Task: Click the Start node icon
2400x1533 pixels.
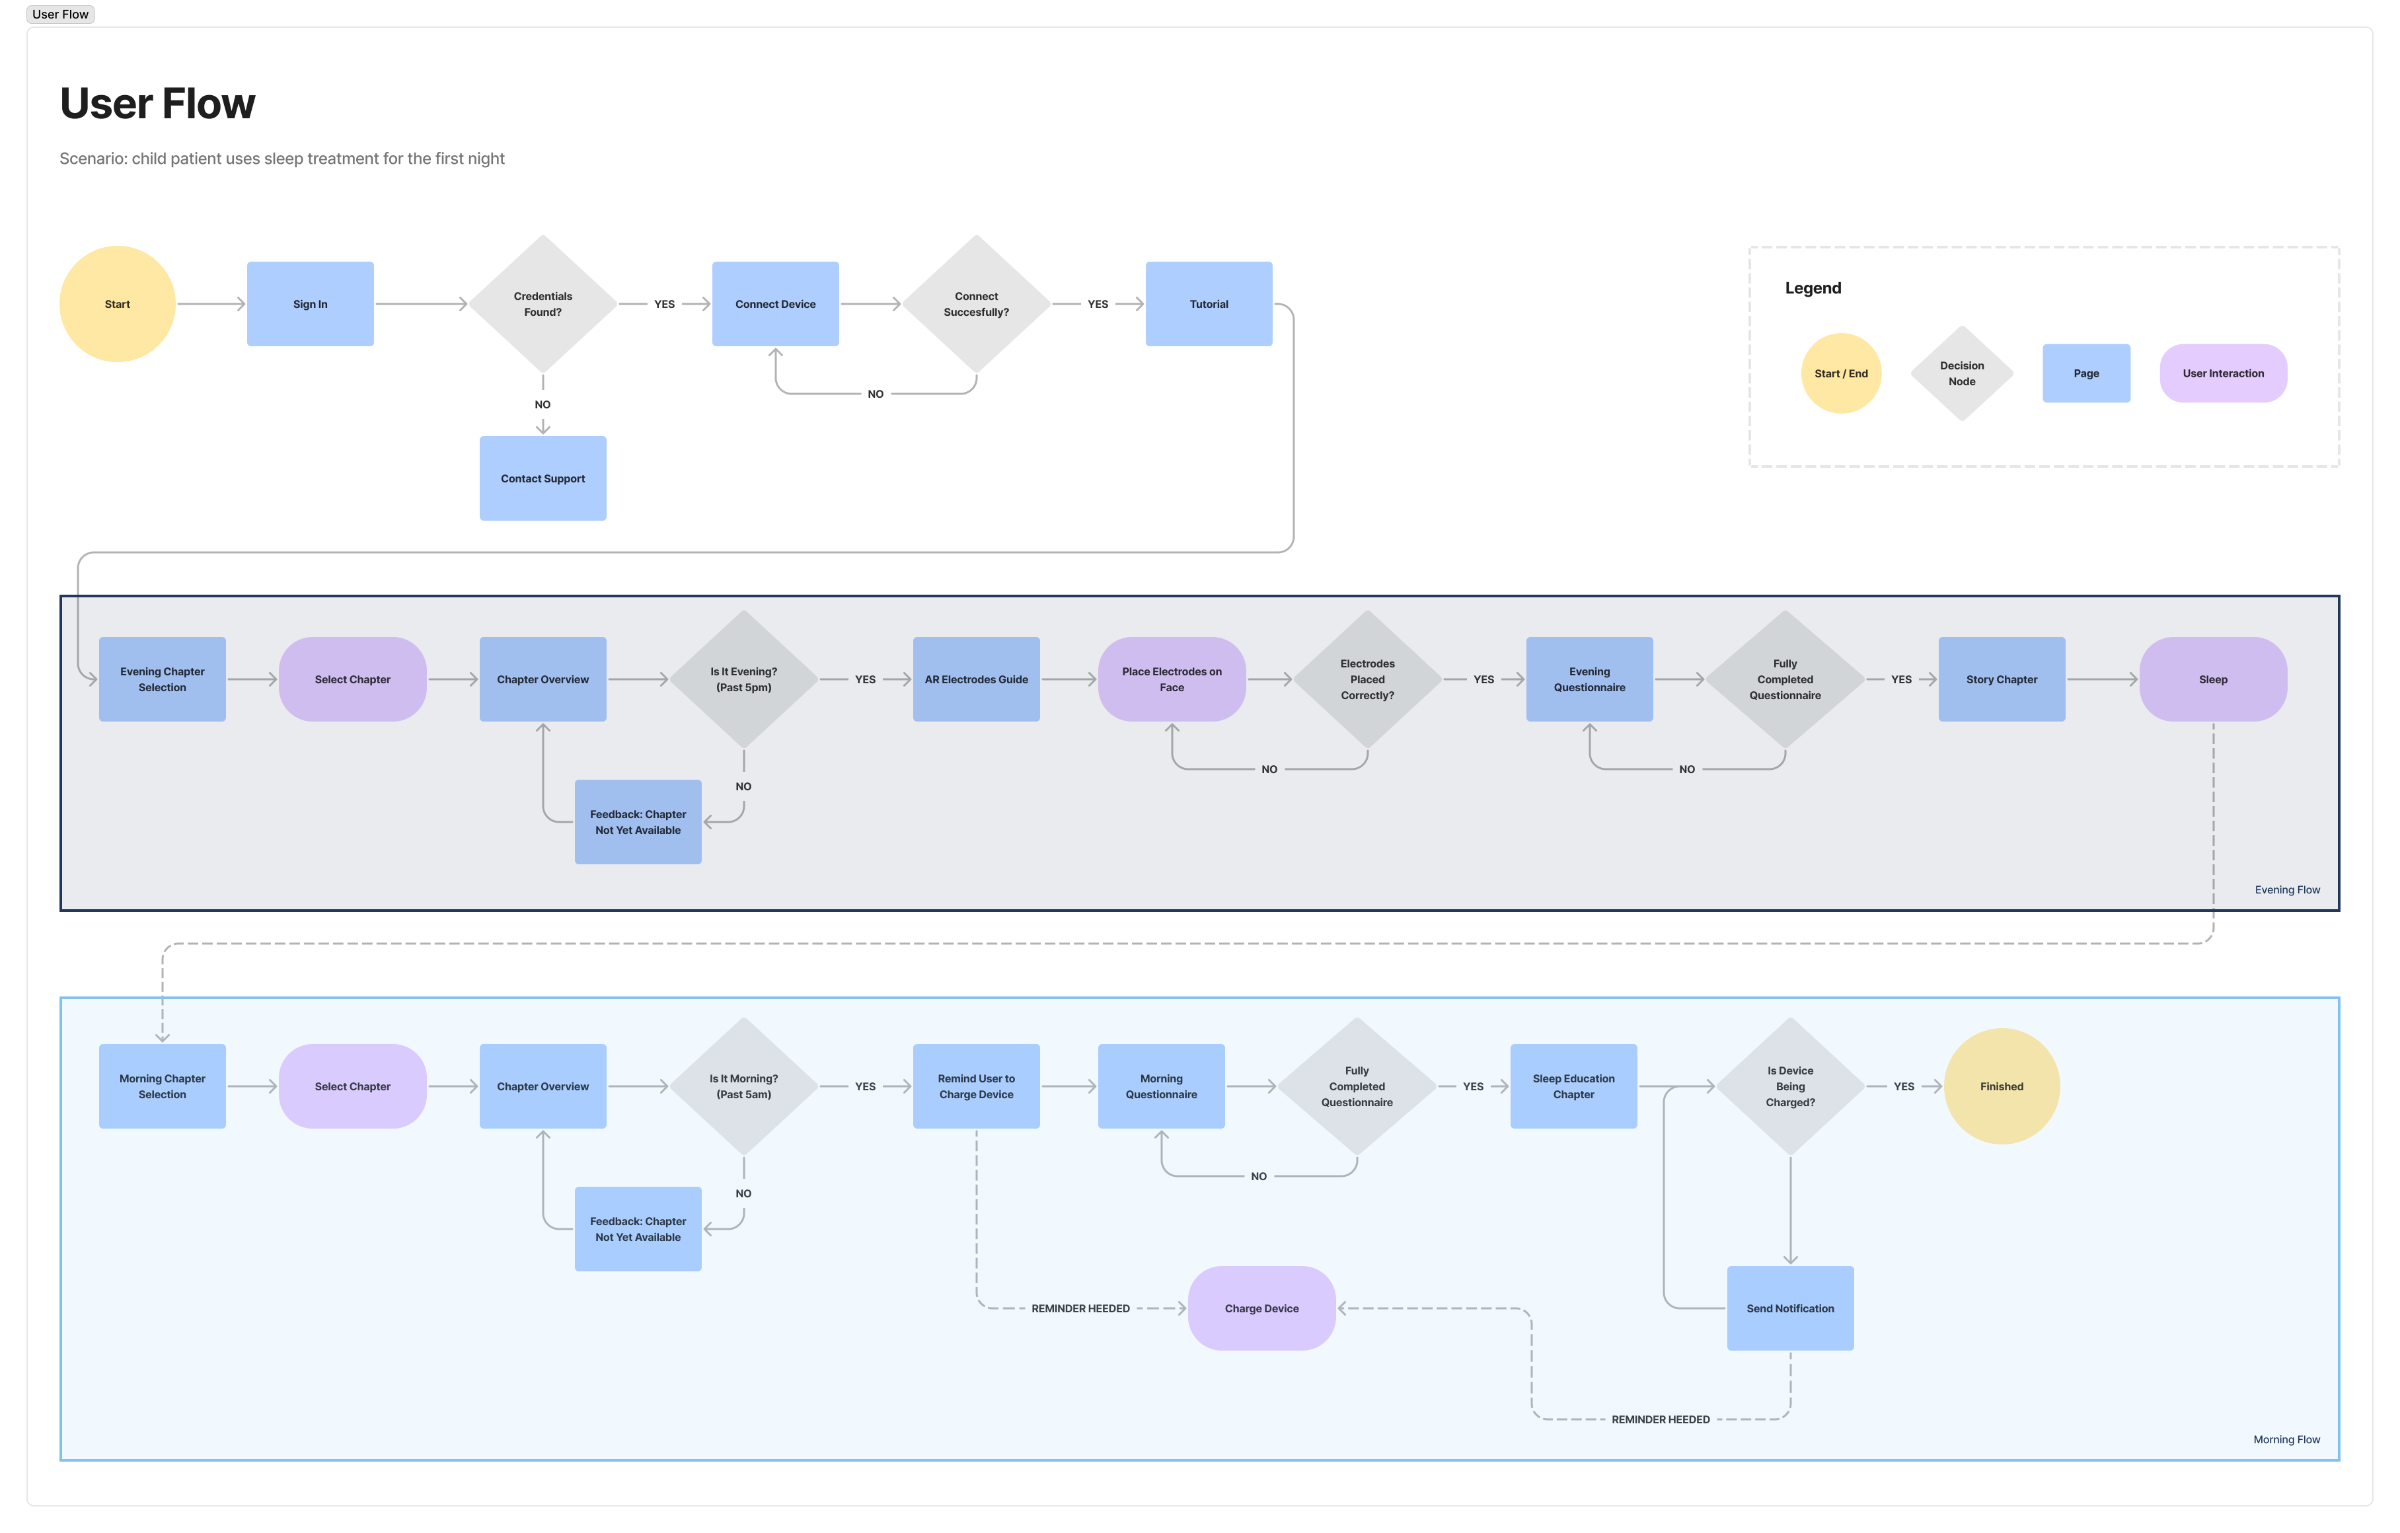Action: pyautogui.click(x=117, y=303)
